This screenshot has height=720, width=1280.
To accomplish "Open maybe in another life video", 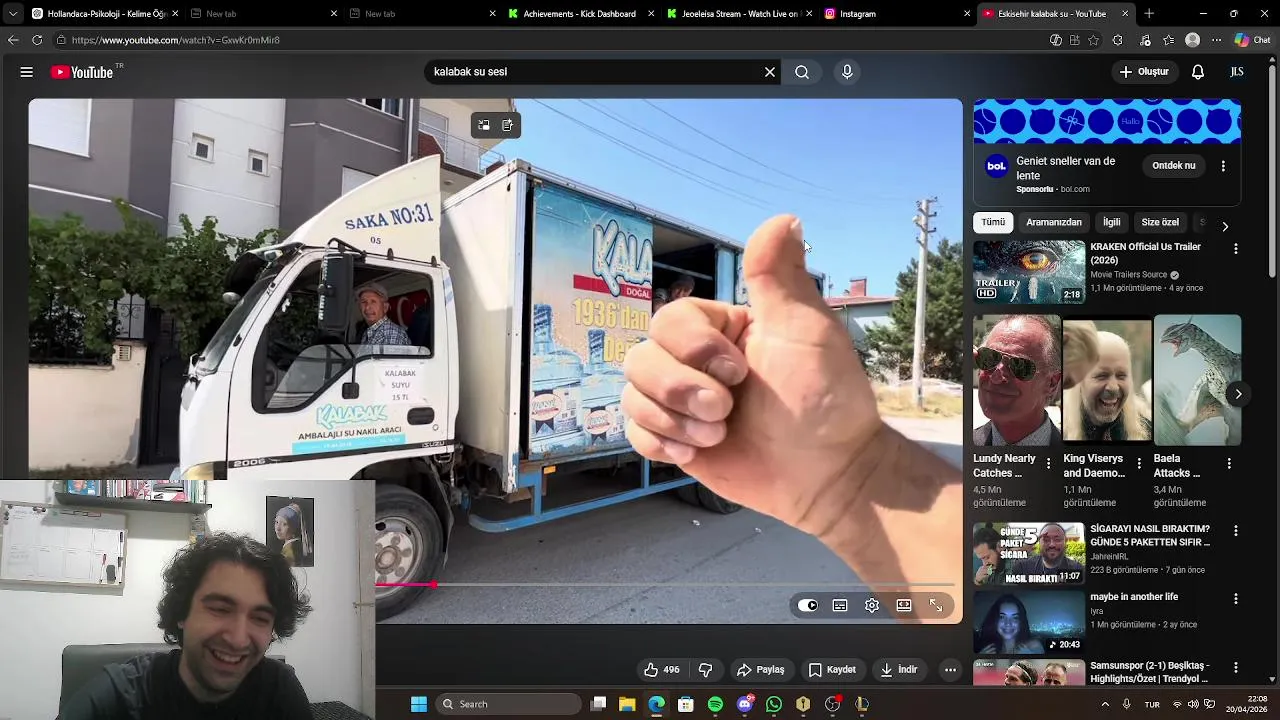I will point(1029,622).
